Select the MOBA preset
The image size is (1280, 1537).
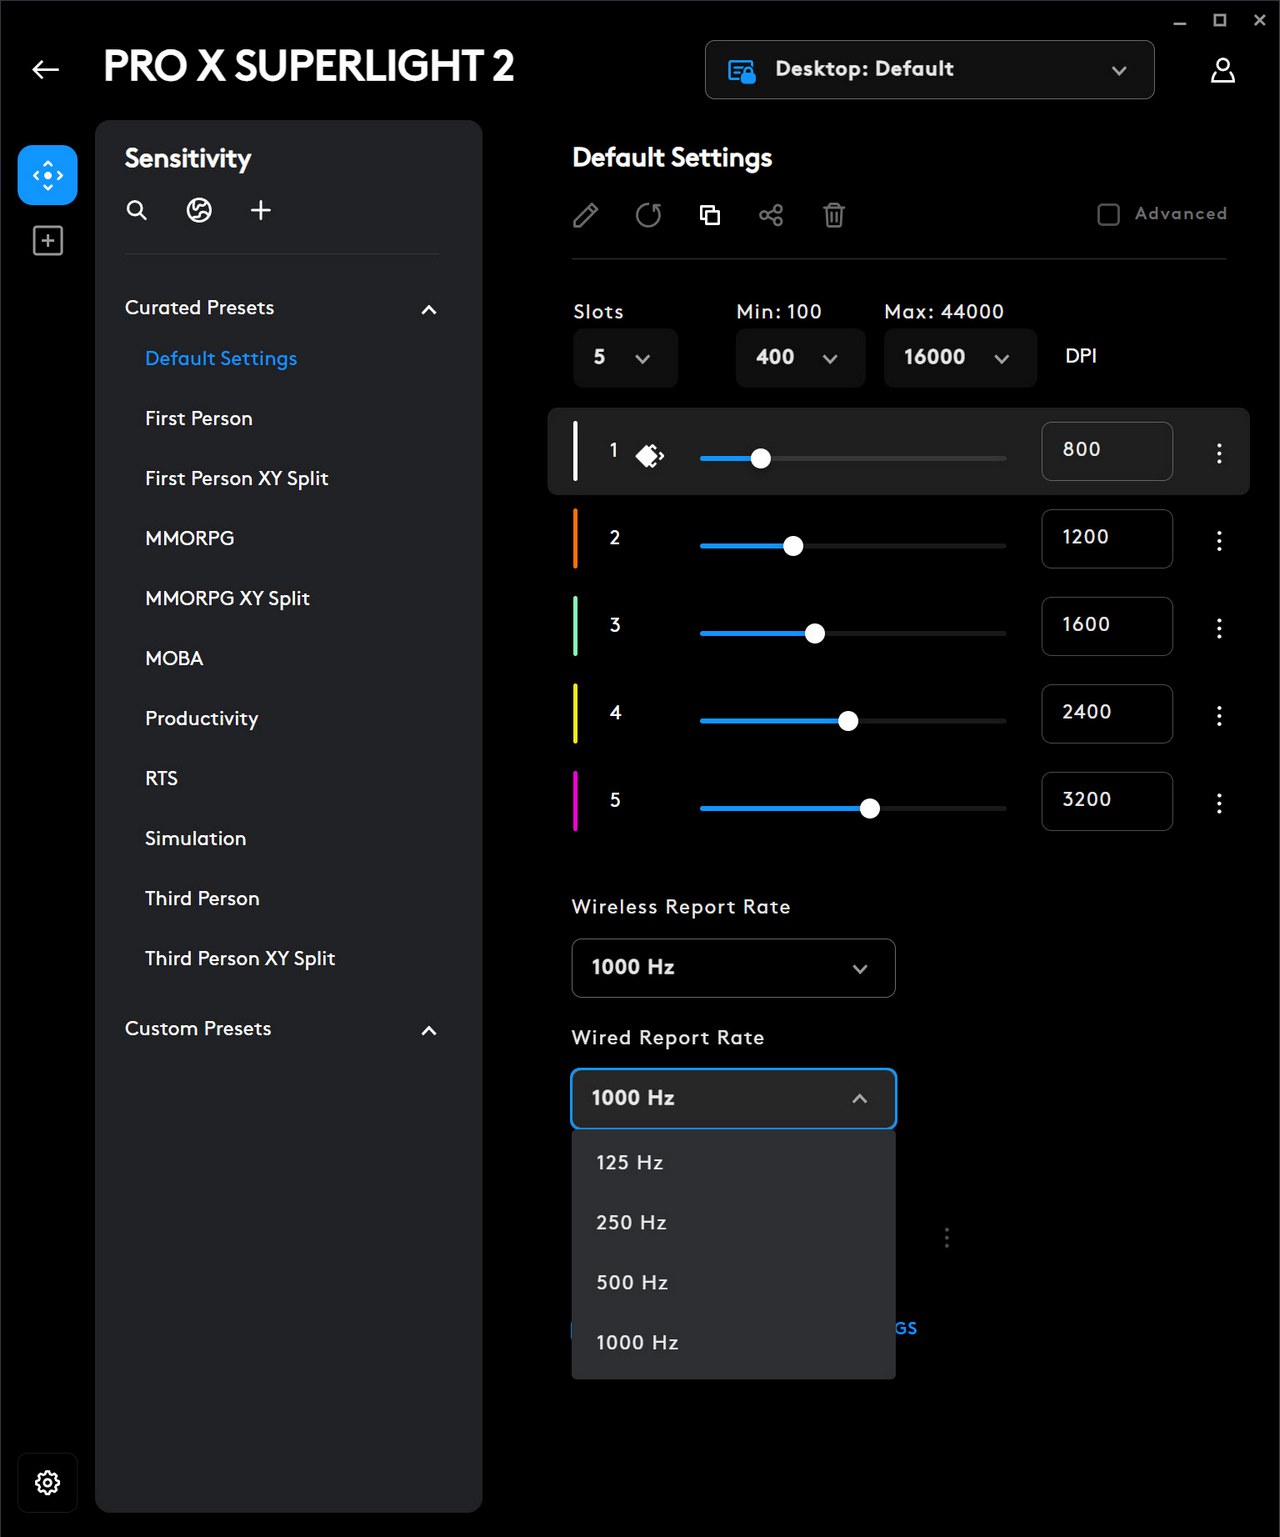pos(174,658)
